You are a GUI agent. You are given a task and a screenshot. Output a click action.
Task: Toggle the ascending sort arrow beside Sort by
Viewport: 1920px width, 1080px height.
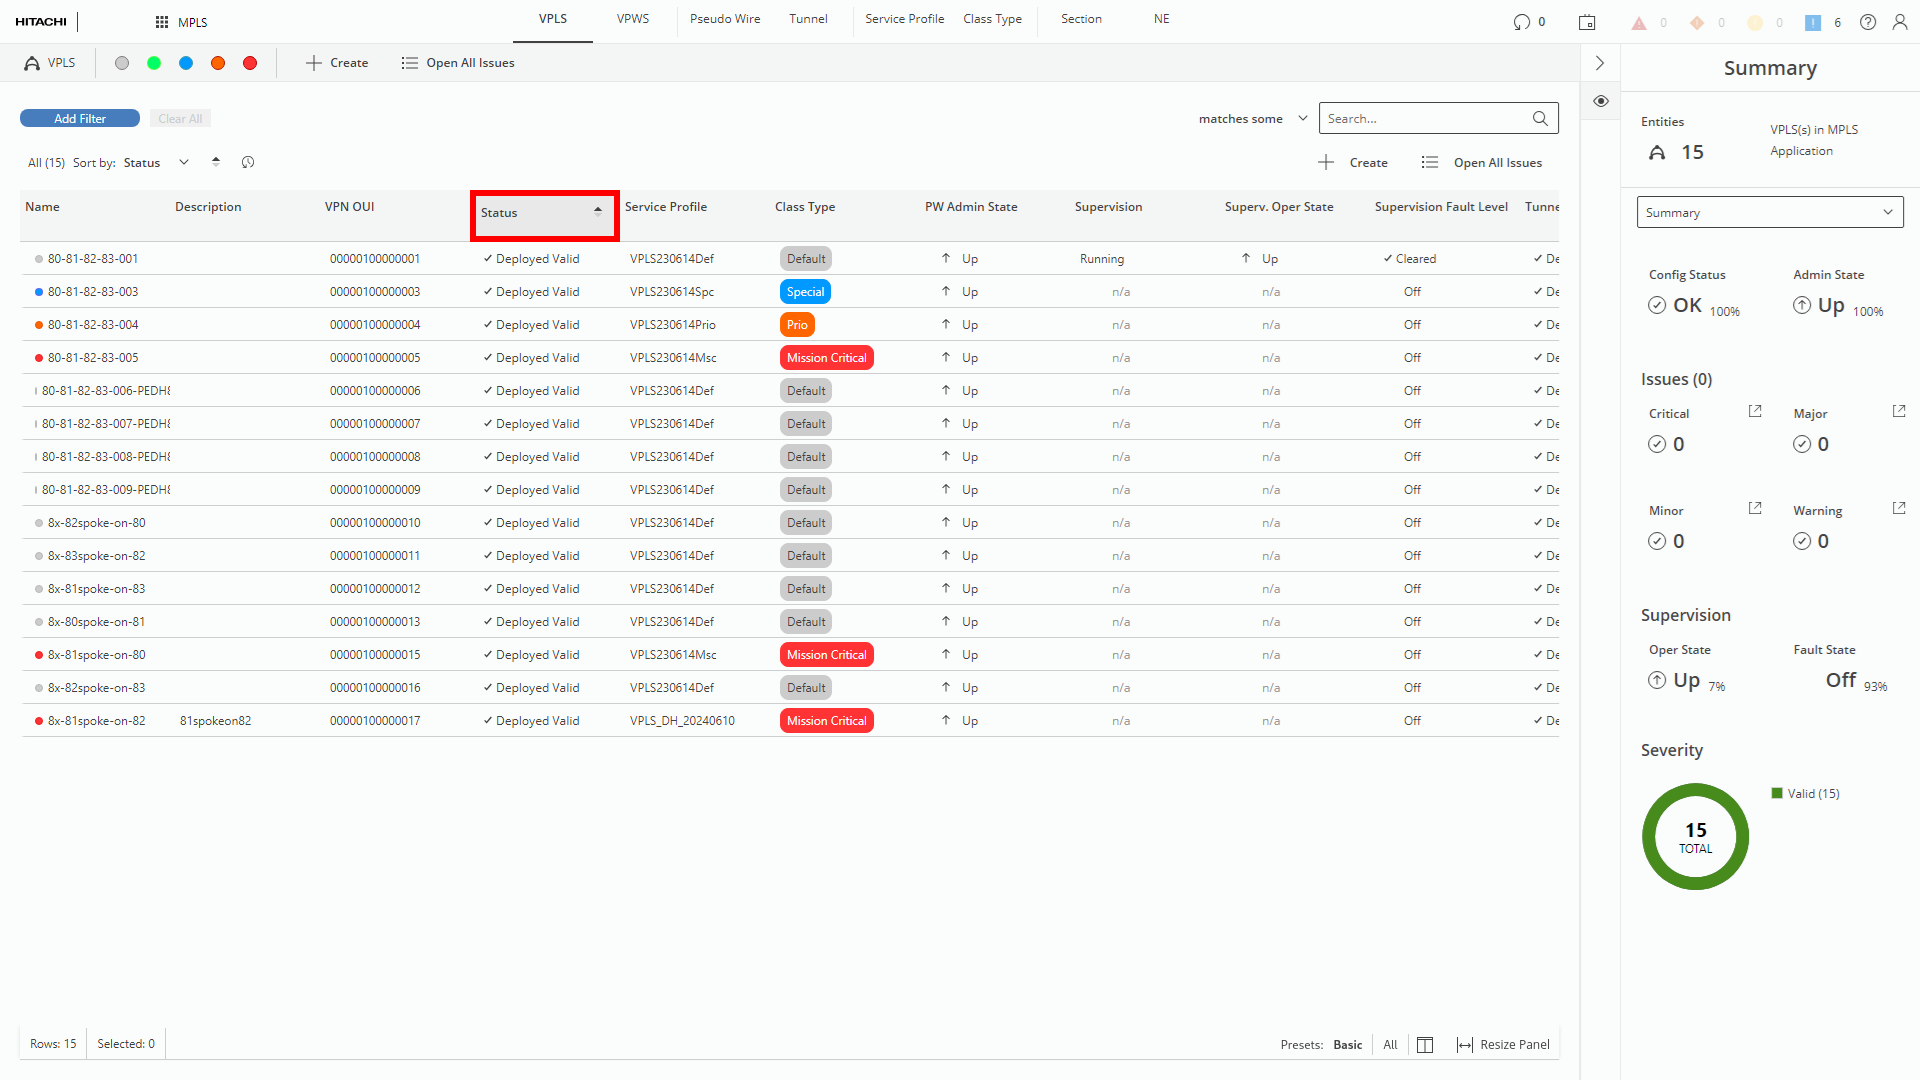216,162
